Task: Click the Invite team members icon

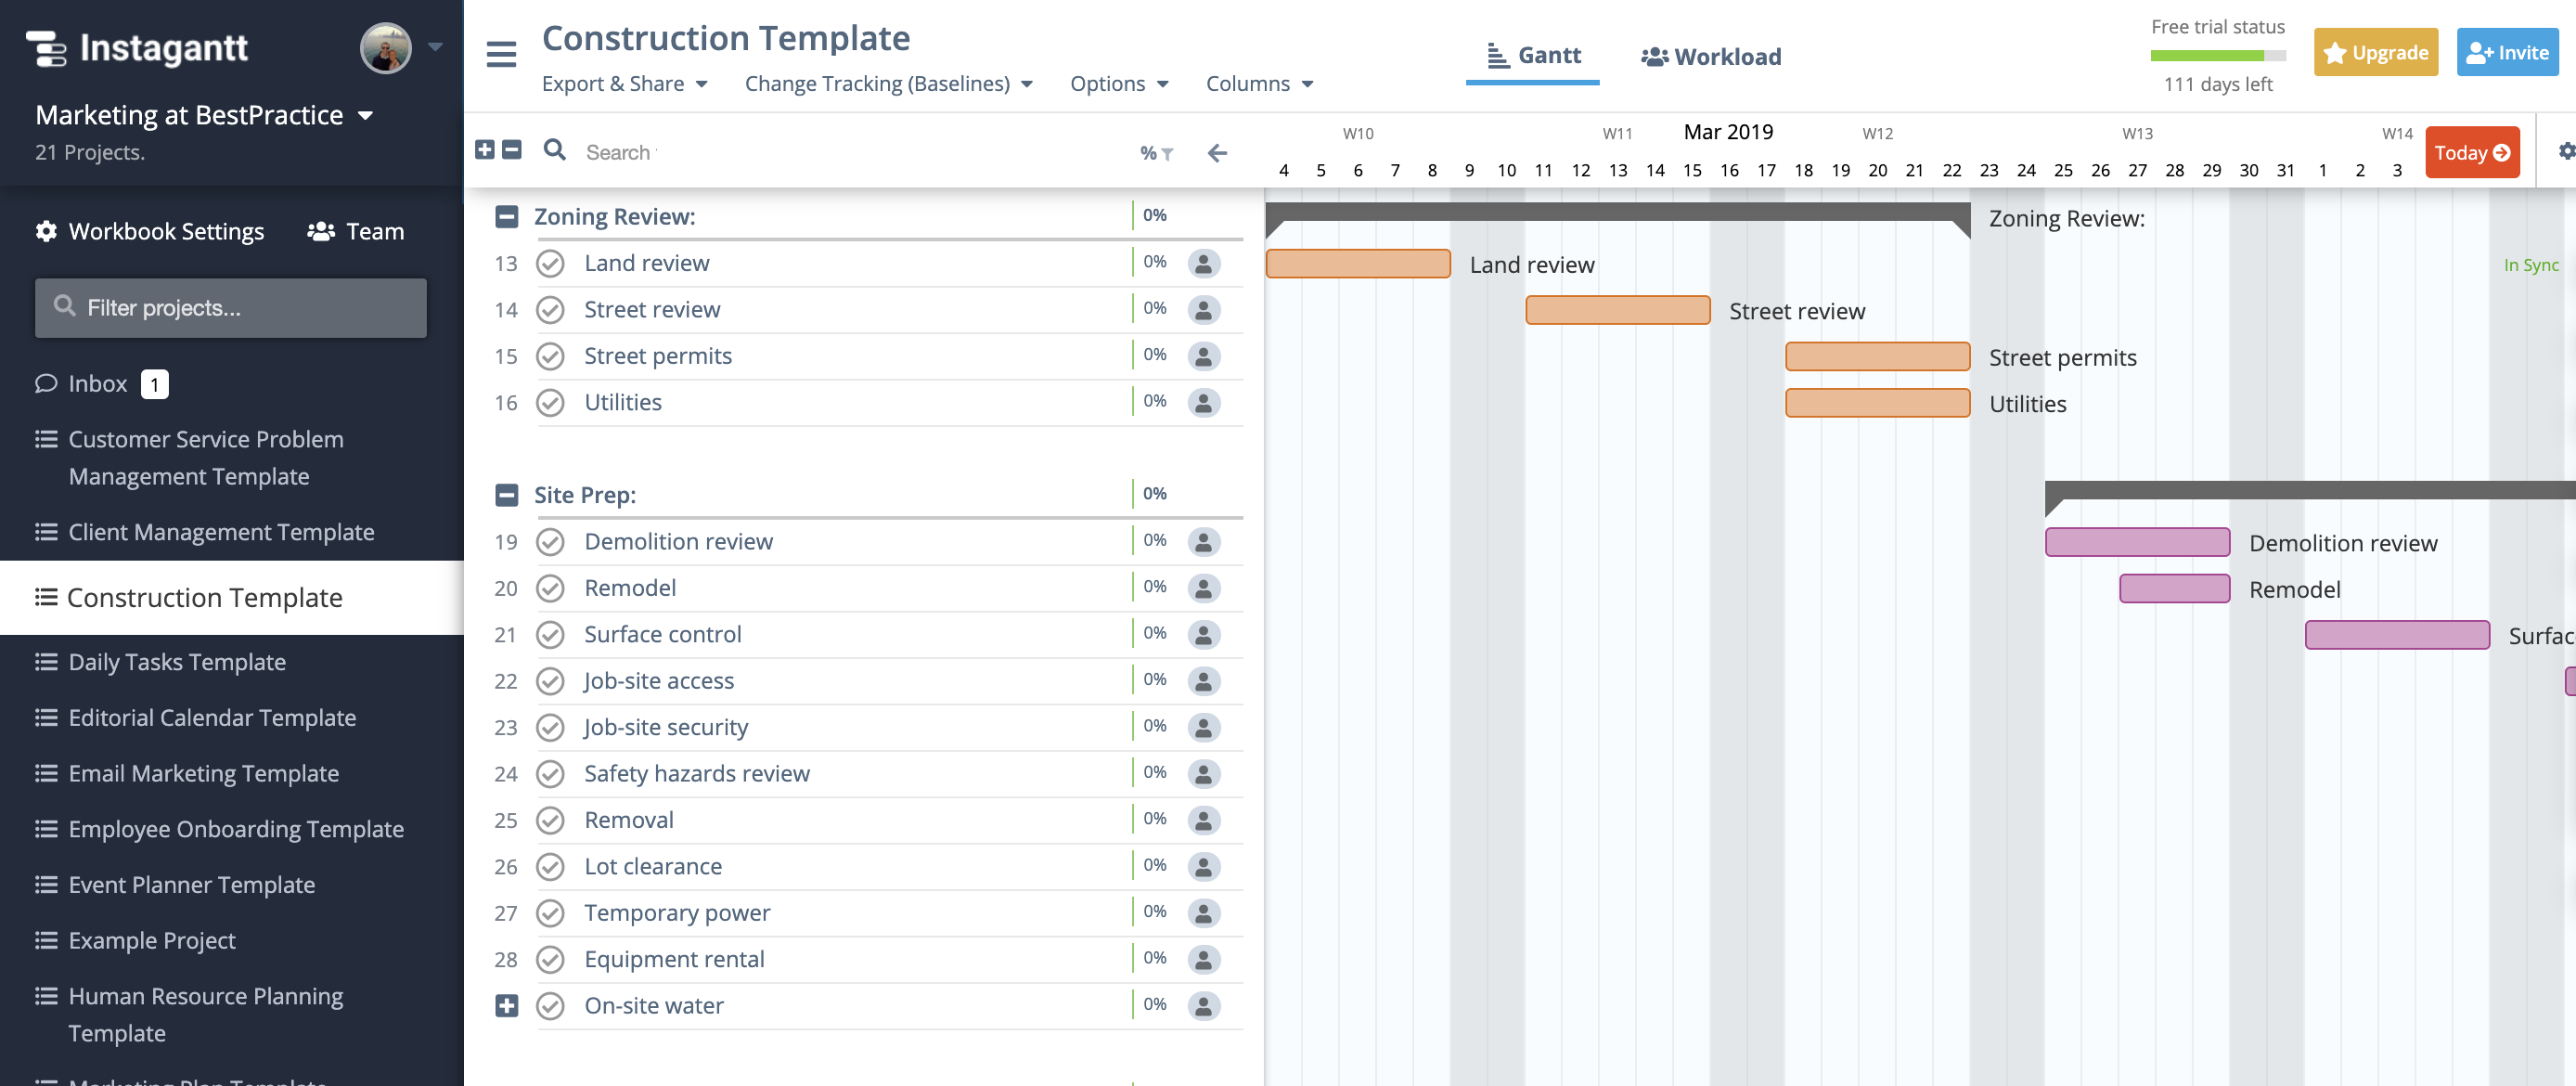Action: click(2510, 53)
